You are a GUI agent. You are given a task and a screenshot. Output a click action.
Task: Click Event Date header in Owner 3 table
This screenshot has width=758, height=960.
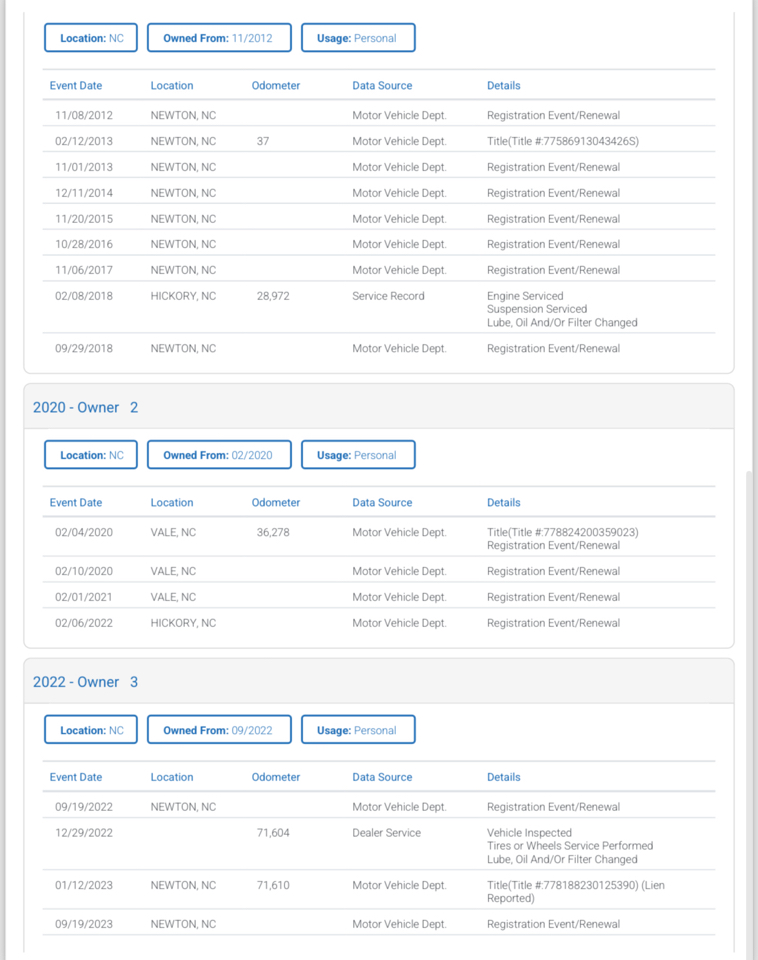(76, 777)
